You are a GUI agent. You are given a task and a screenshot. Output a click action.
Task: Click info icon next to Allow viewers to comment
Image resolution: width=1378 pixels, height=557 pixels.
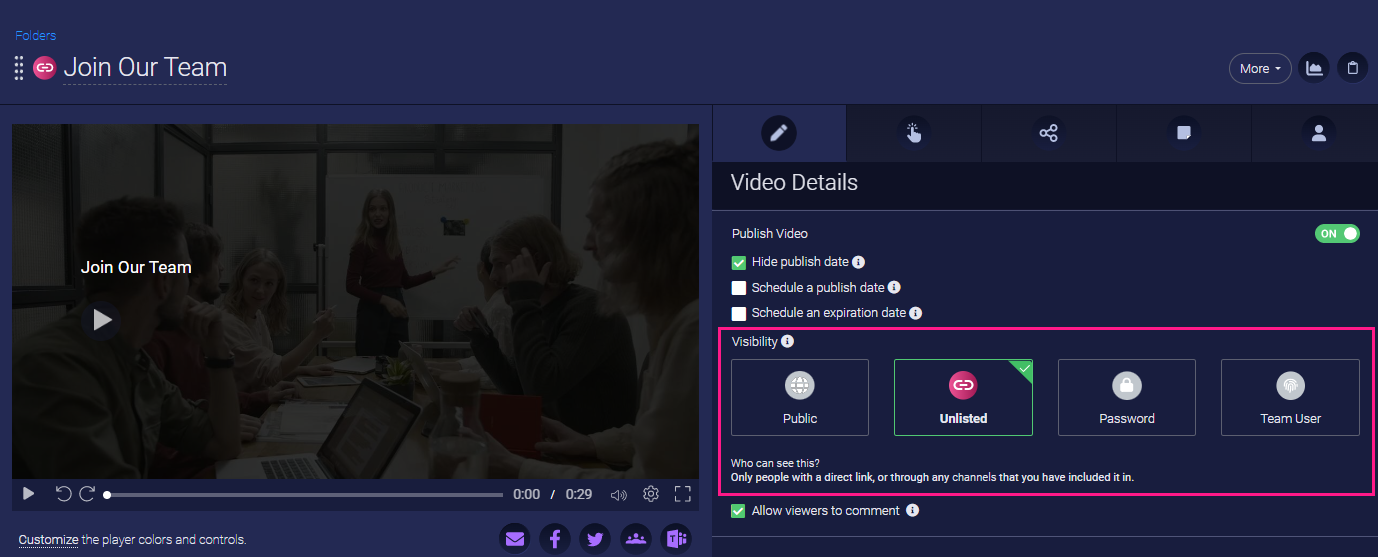click(912, 511)
